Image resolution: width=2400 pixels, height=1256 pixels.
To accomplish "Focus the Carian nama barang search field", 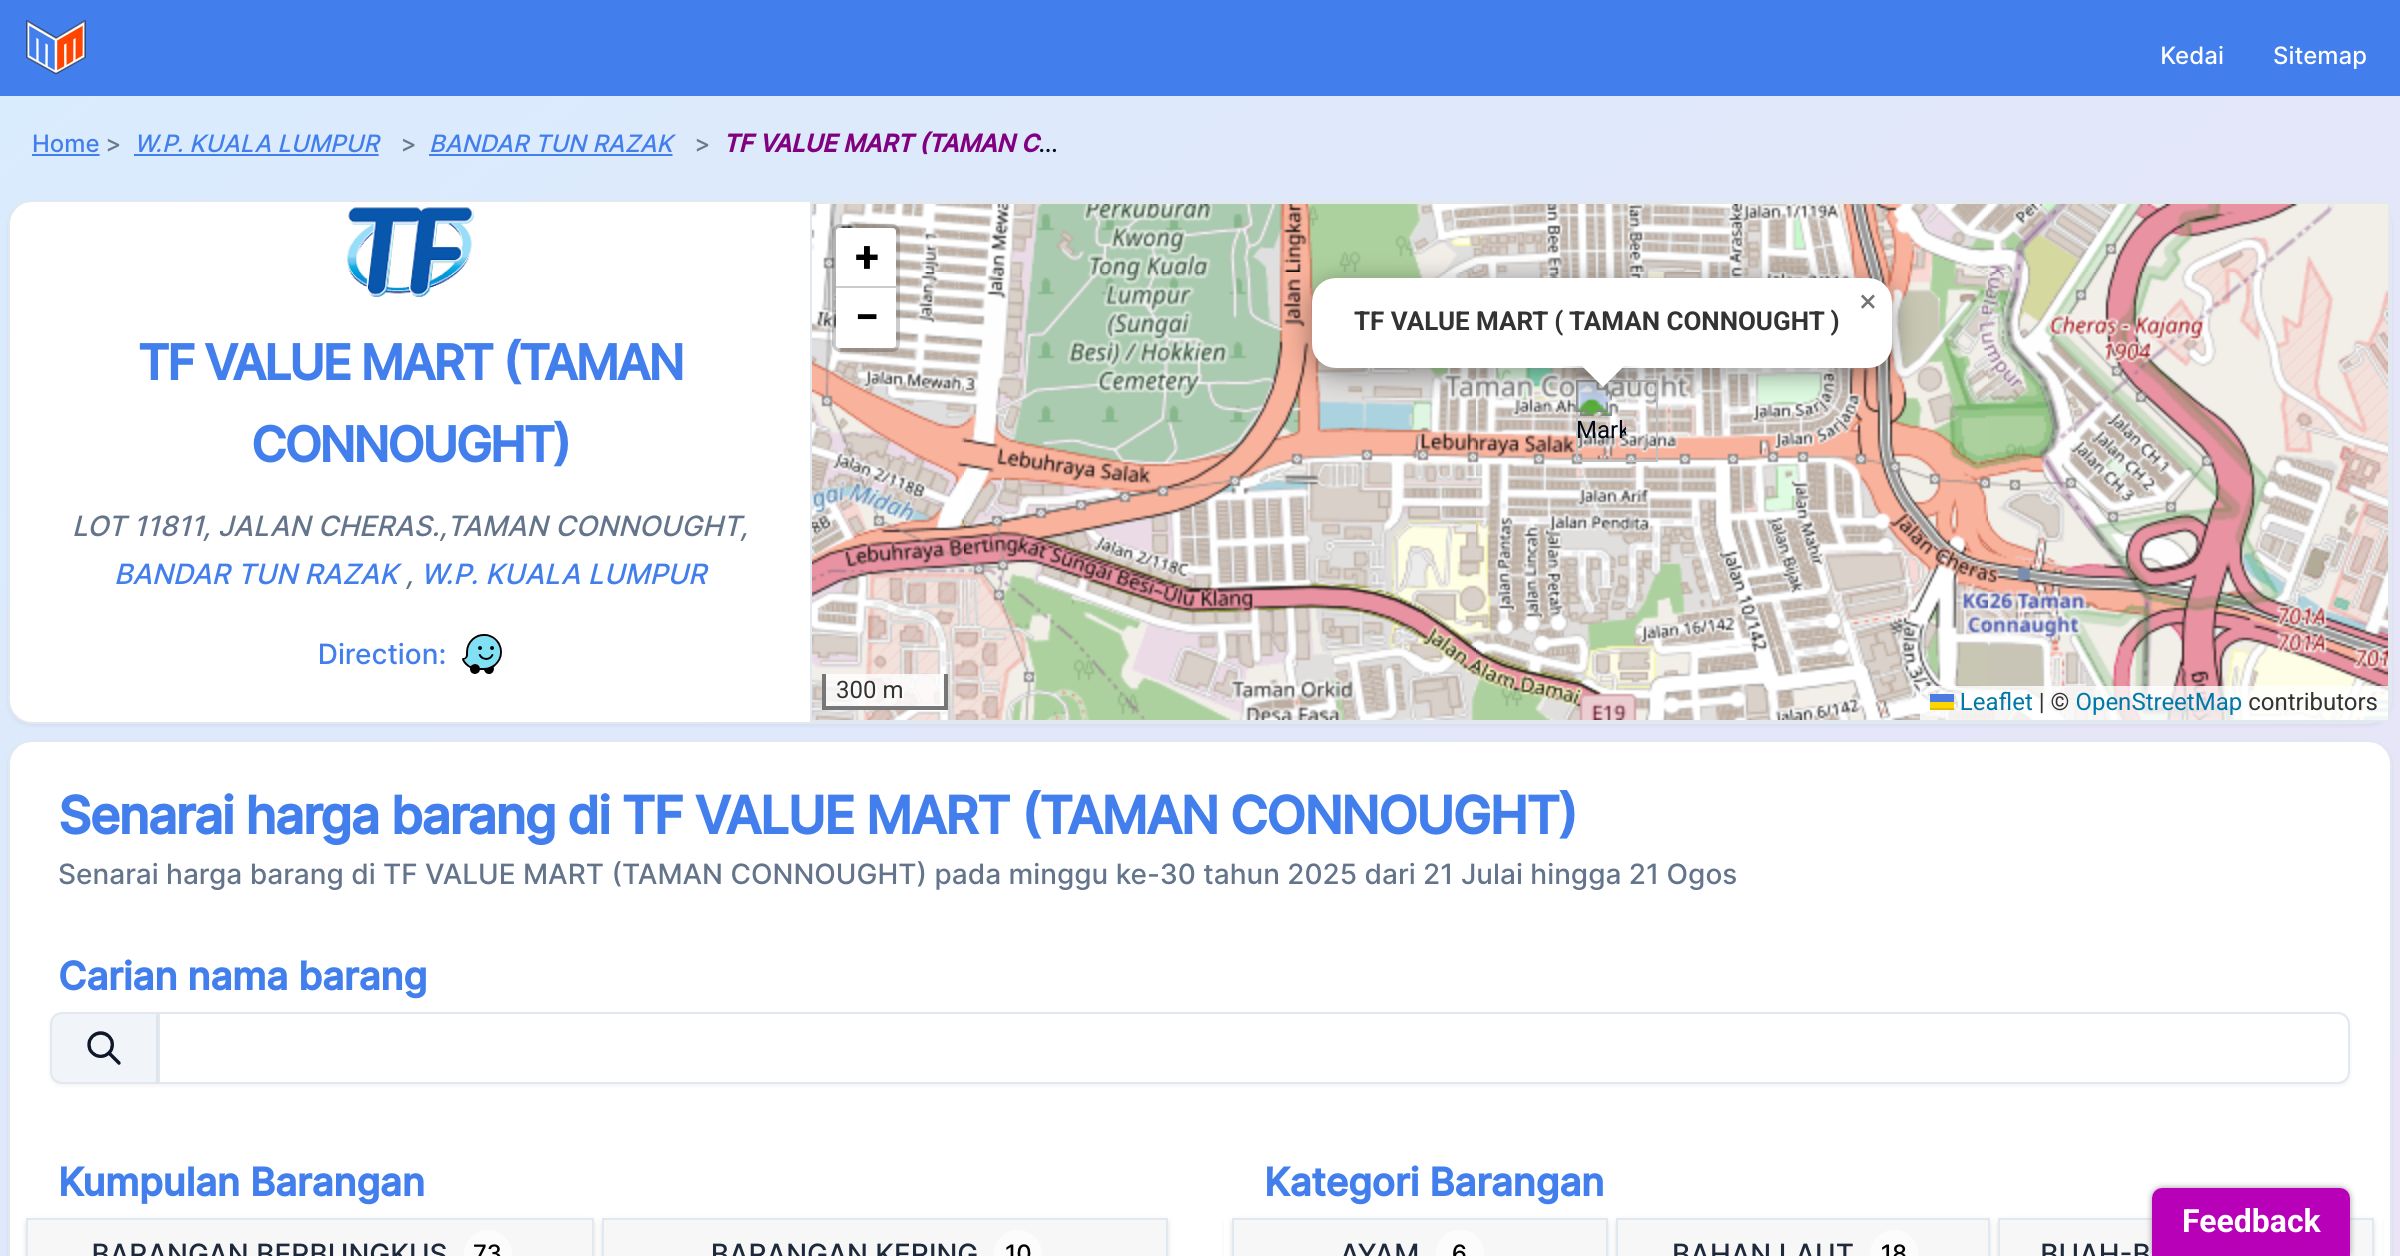I will pos(1252,1047).
